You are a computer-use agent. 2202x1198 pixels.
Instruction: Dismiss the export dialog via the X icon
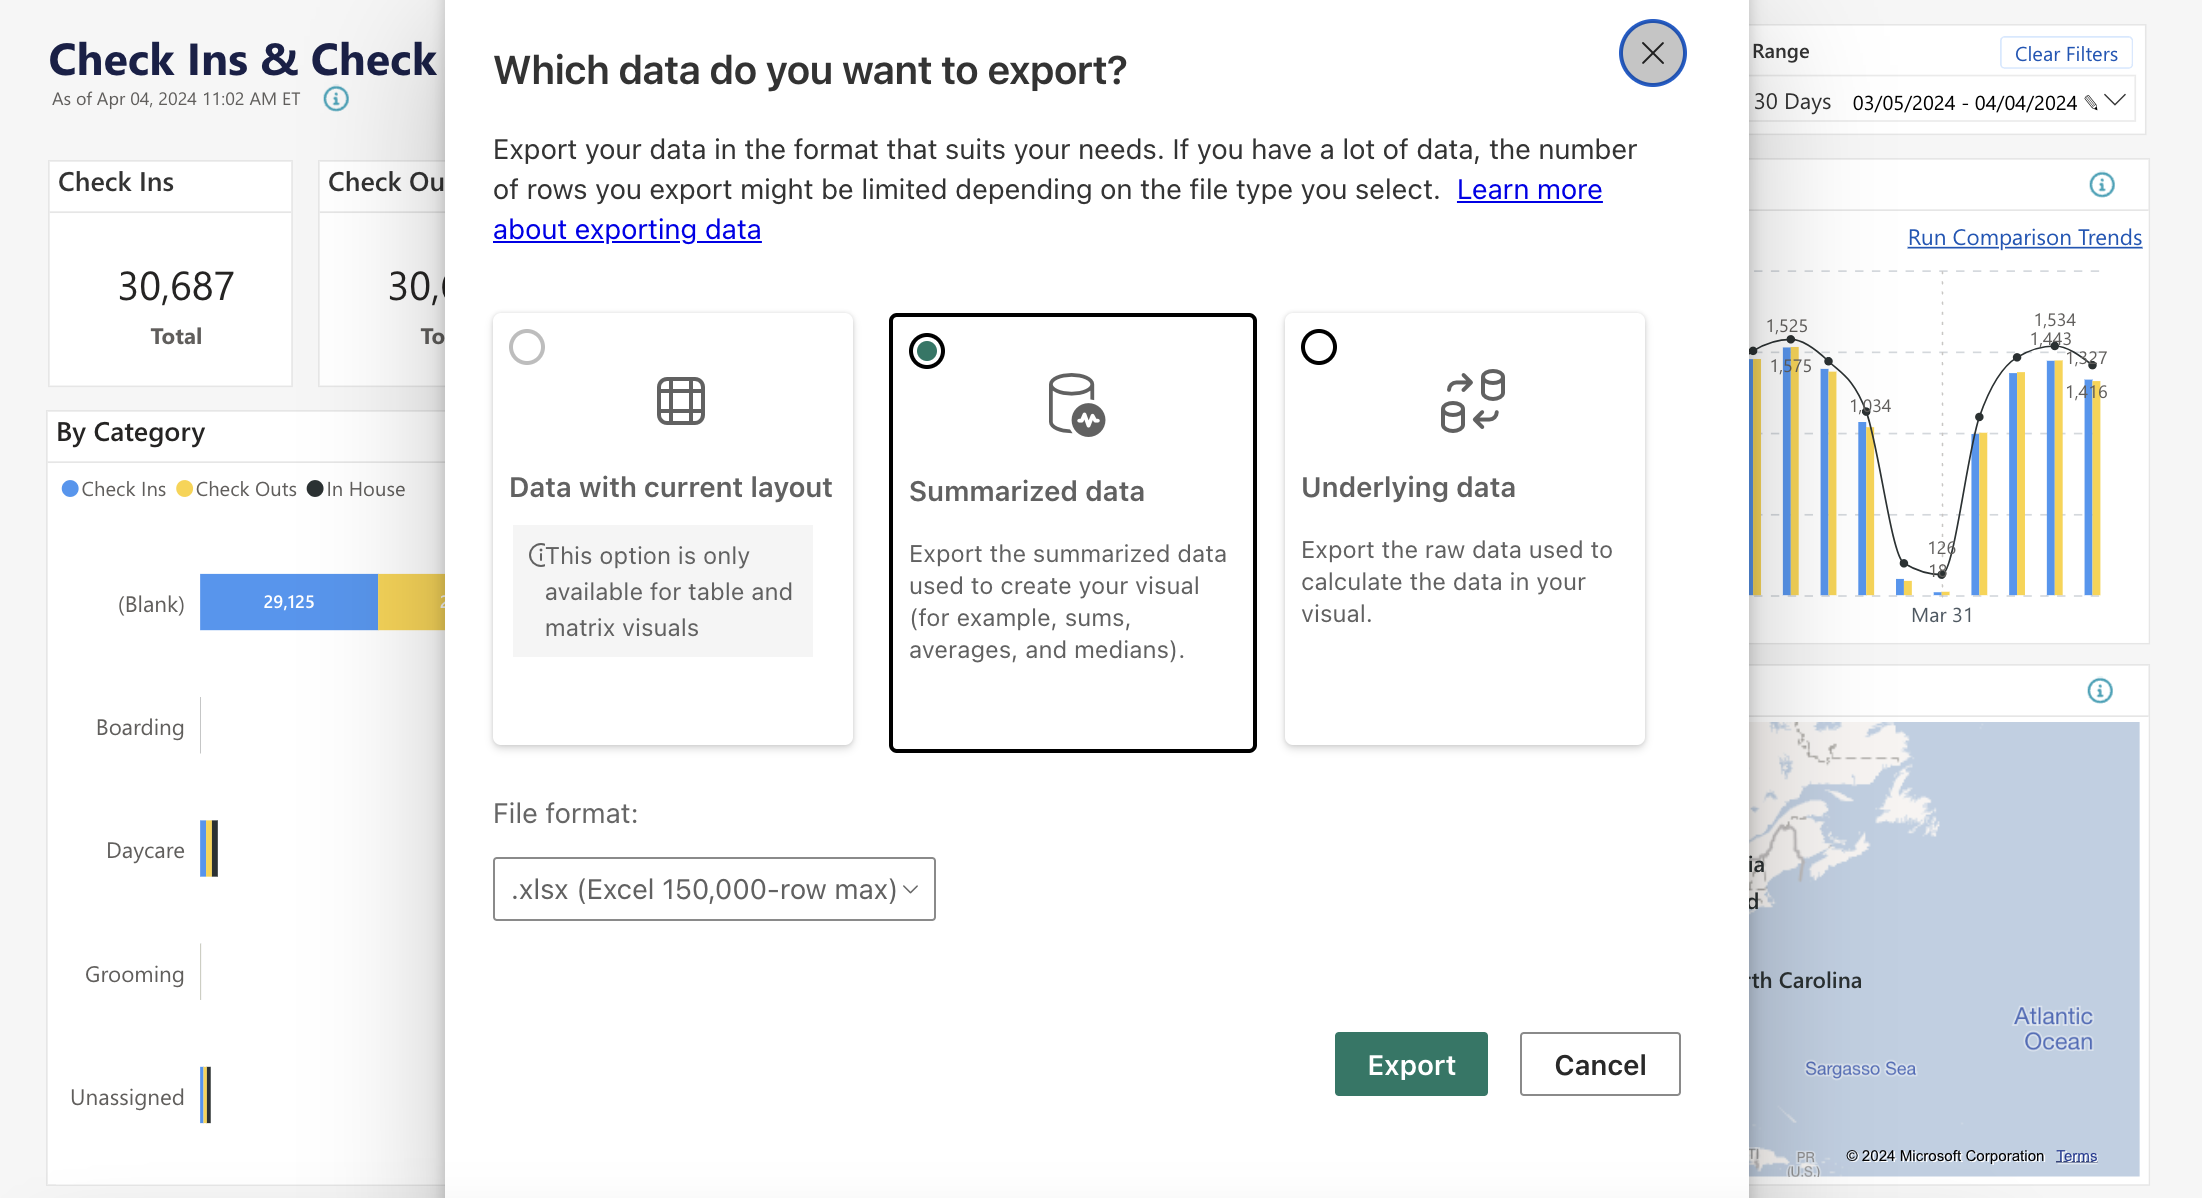[x=1652, y=53]
